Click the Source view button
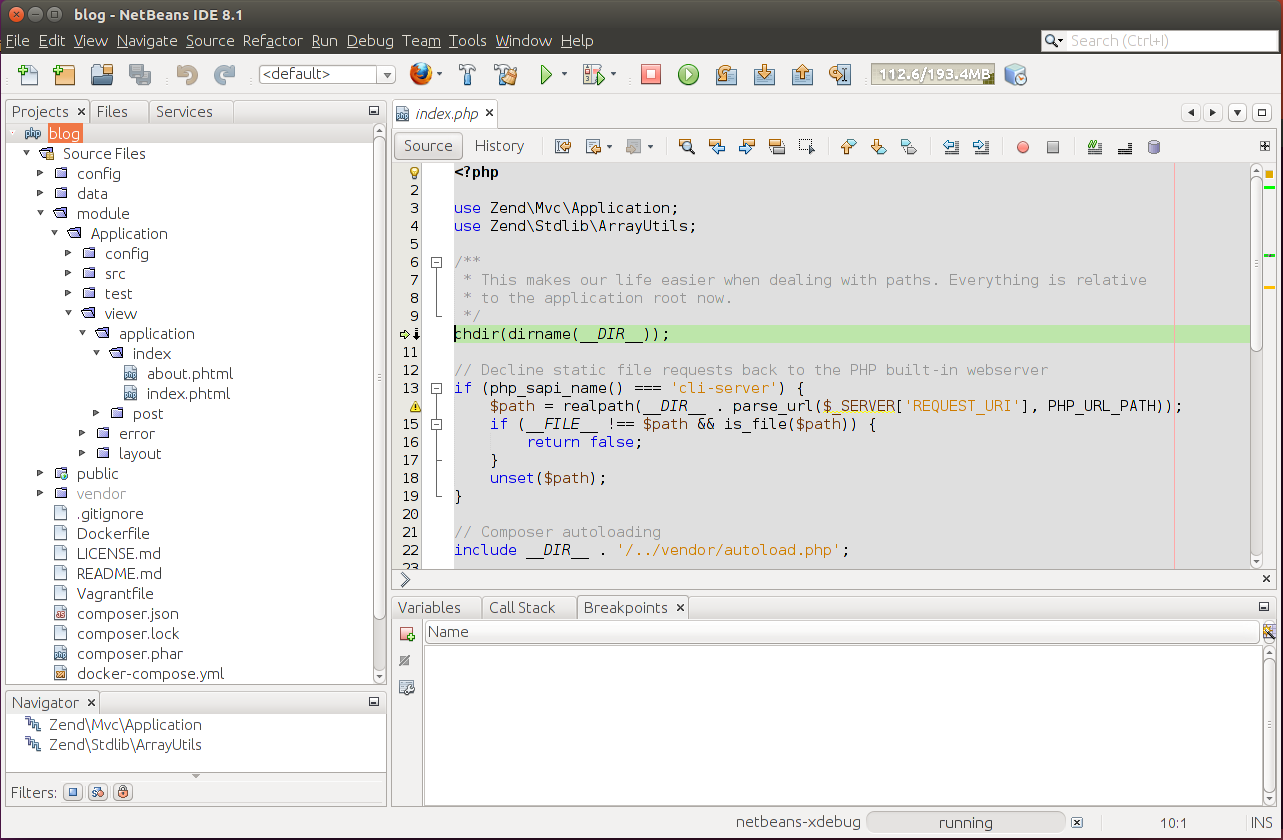The width and height of the screenshot is (1283, 840). click(428, 146)
